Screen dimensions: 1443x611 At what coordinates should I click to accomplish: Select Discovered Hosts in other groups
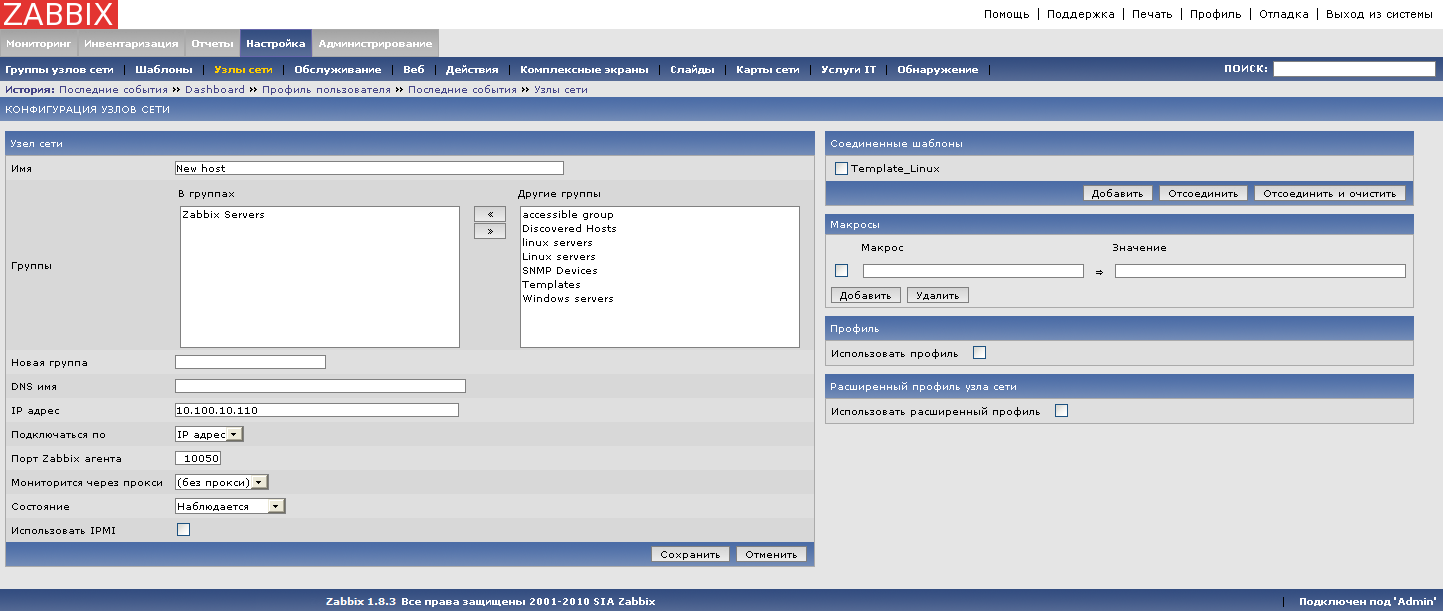click(660, 229)
